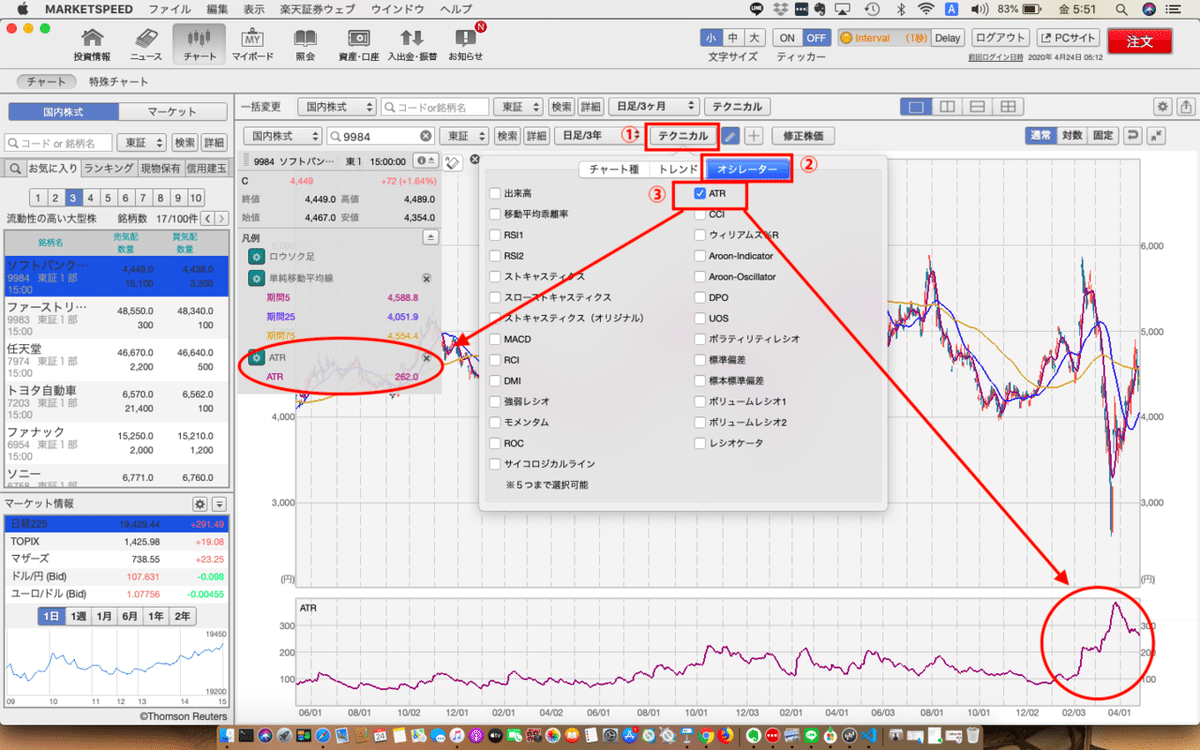Check the 出来高 volume checkbox
This screenshot has height=750, width=1200.
tap(495, 193)
